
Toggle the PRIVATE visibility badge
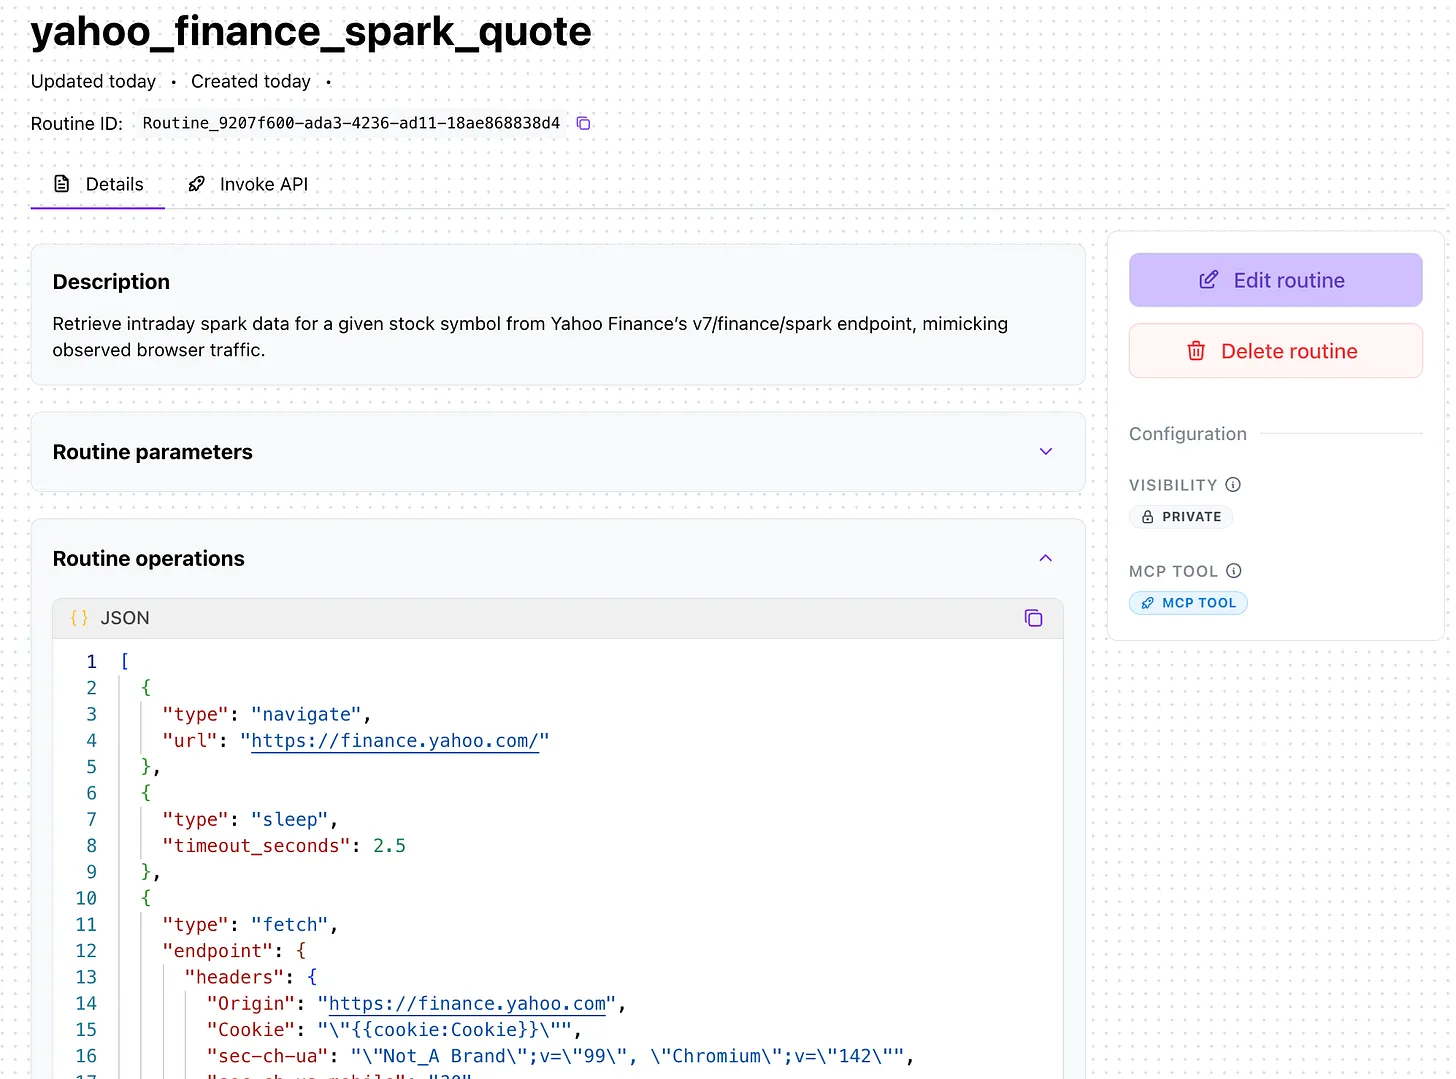[x=1181, y=517]
